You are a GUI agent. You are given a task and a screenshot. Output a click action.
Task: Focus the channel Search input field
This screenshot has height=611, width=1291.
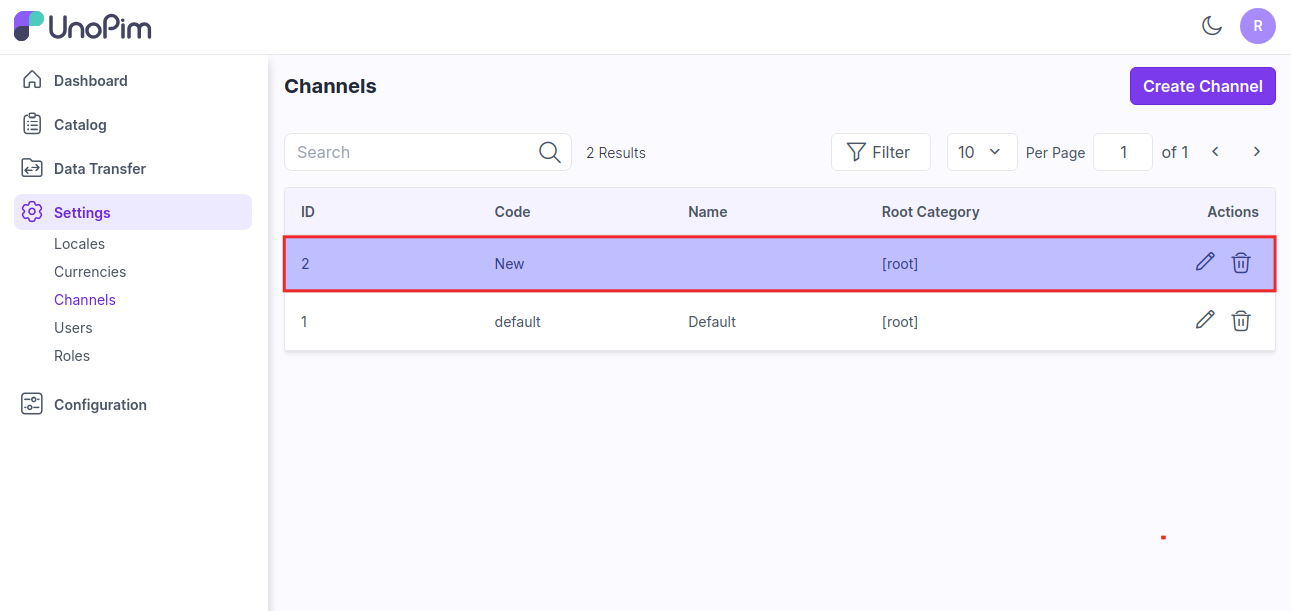[412, 152]
